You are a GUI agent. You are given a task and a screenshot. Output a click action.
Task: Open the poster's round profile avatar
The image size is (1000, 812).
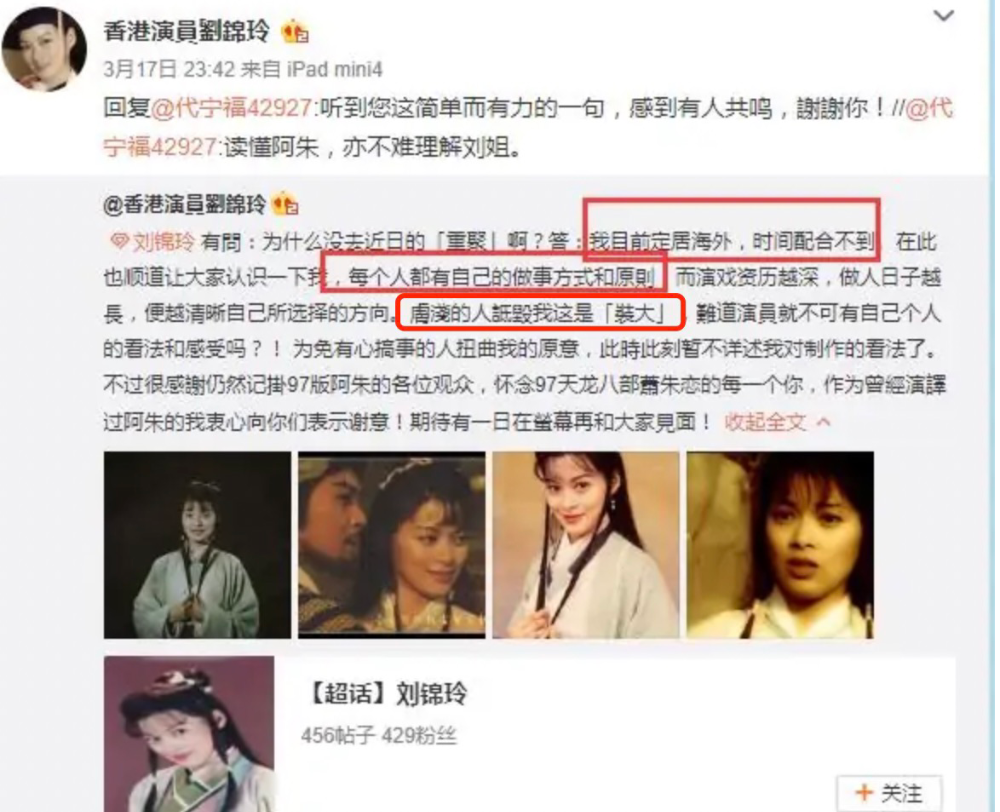coord(45,50)
